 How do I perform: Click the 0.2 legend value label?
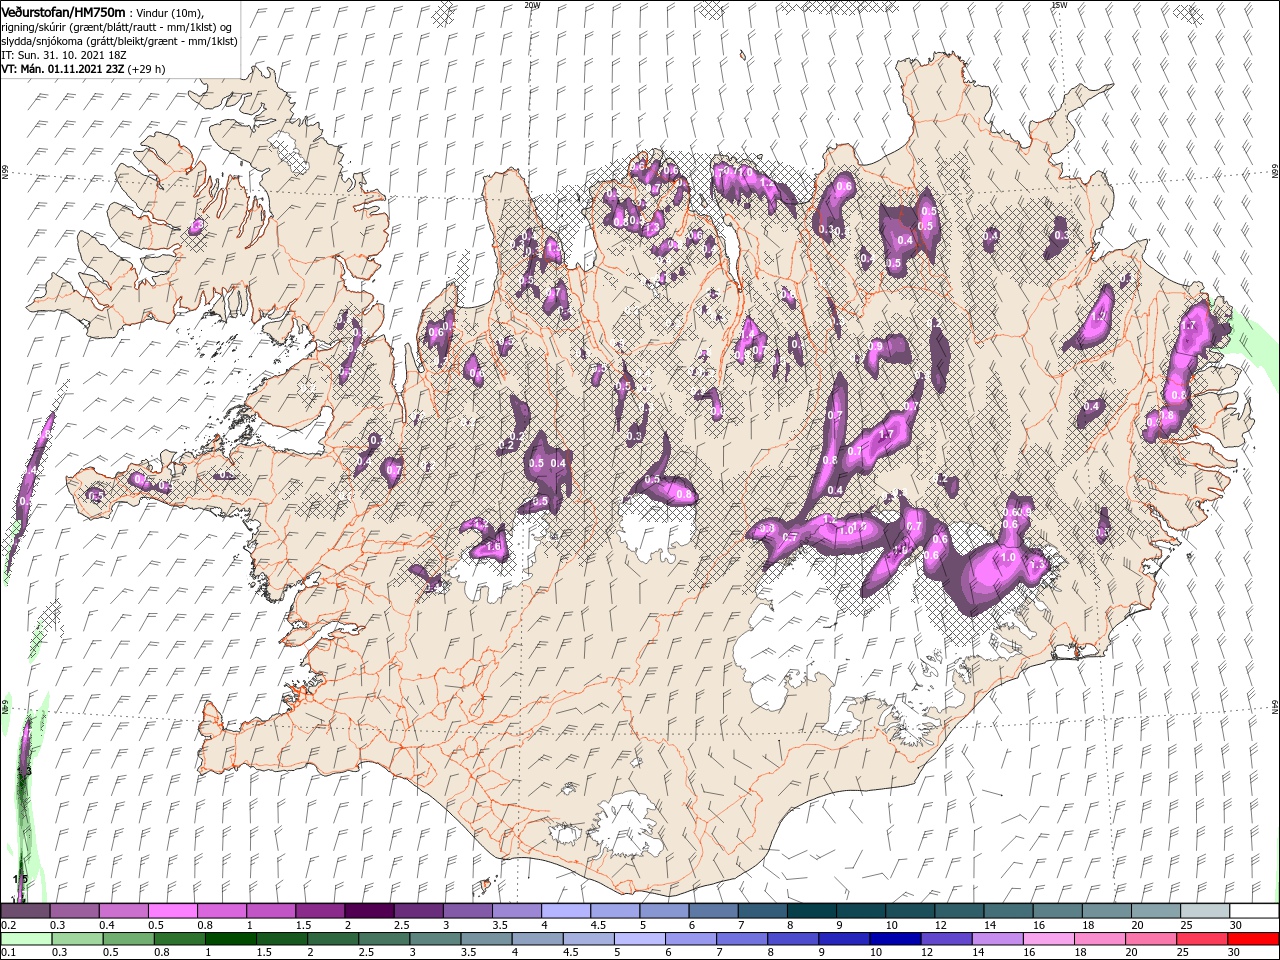(8, 925)
